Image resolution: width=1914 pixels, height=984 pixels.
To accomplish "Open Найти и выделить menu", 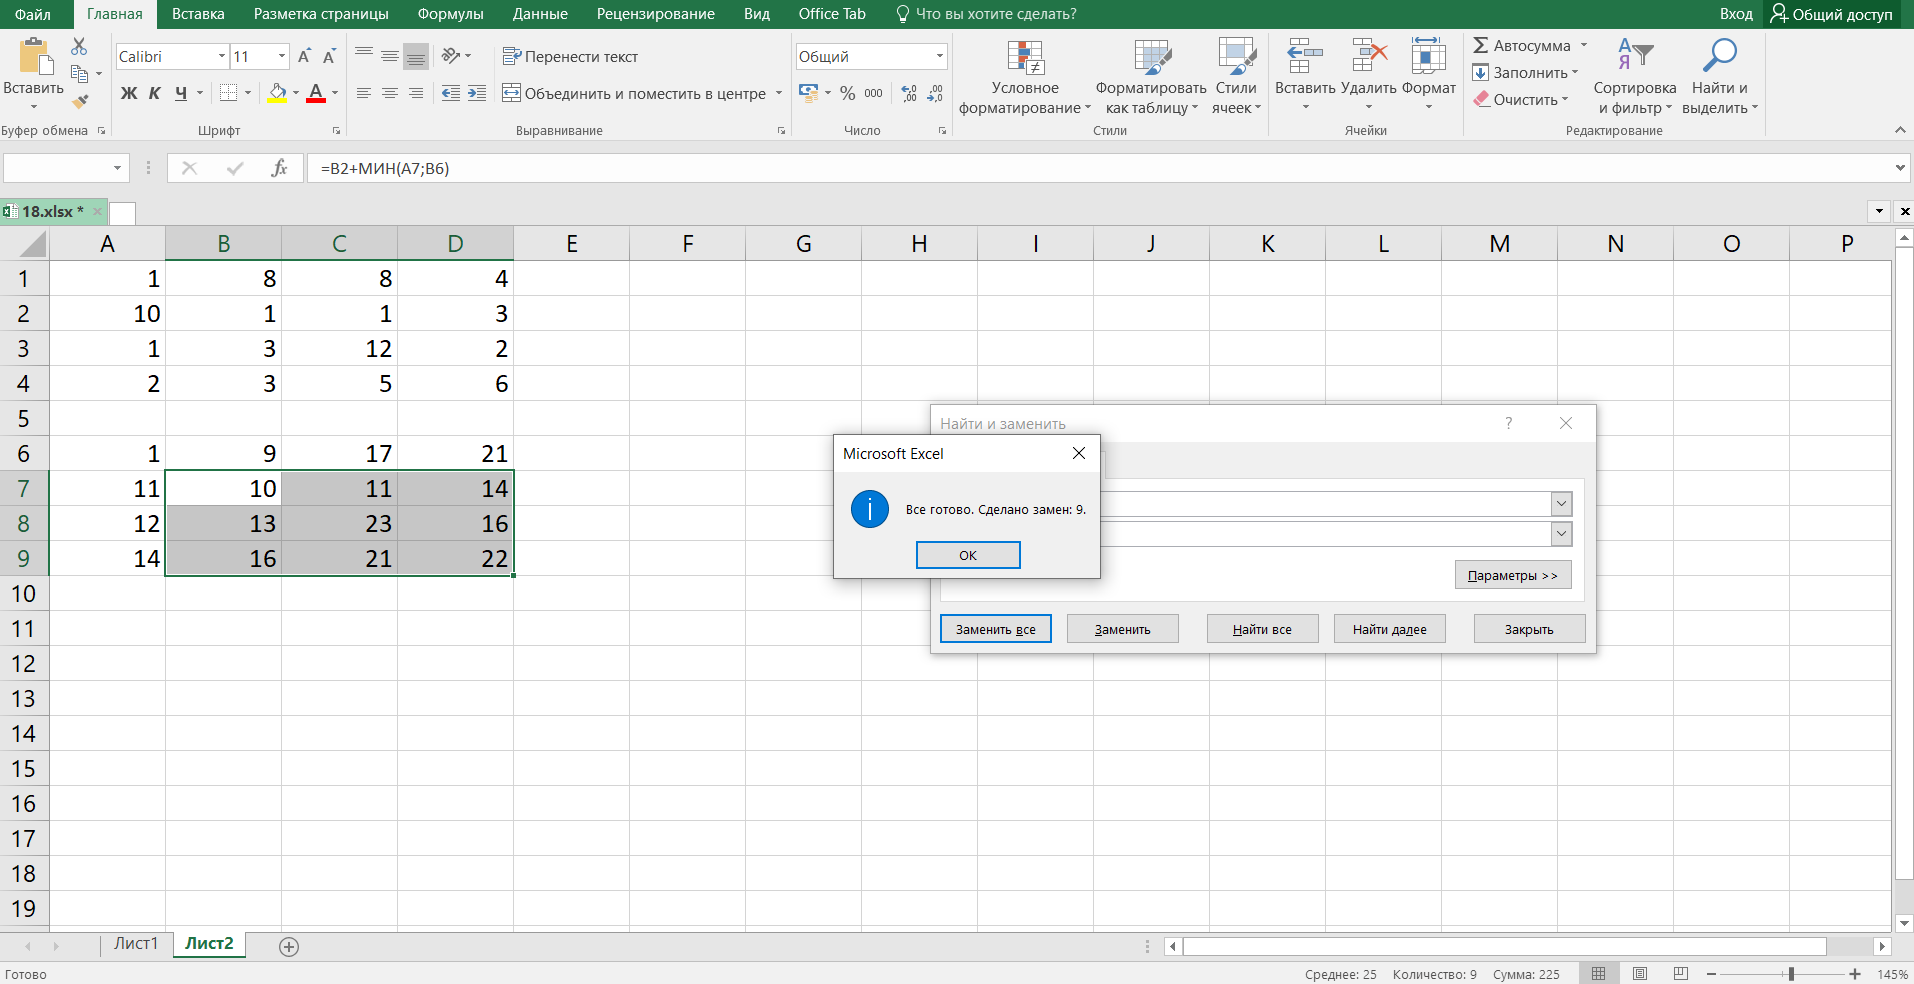I will tap(1720, 78).
